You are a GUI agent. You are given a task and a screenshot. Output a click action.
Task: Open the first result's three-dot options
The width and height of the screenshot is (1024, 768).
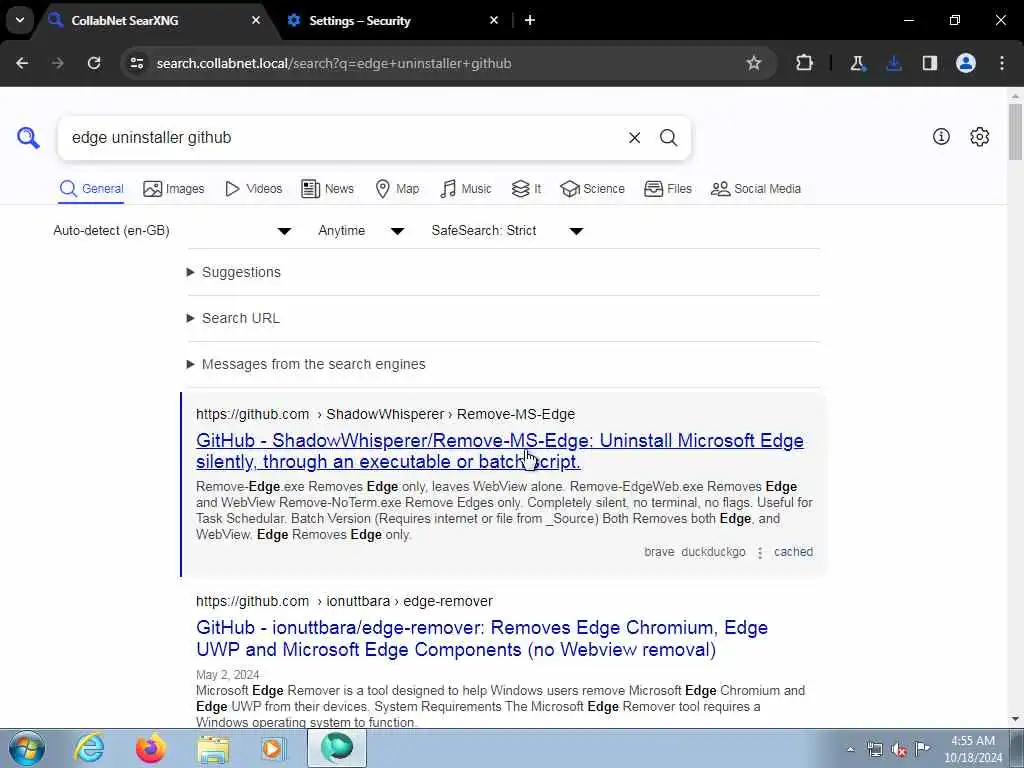click(x=760, y=552)
